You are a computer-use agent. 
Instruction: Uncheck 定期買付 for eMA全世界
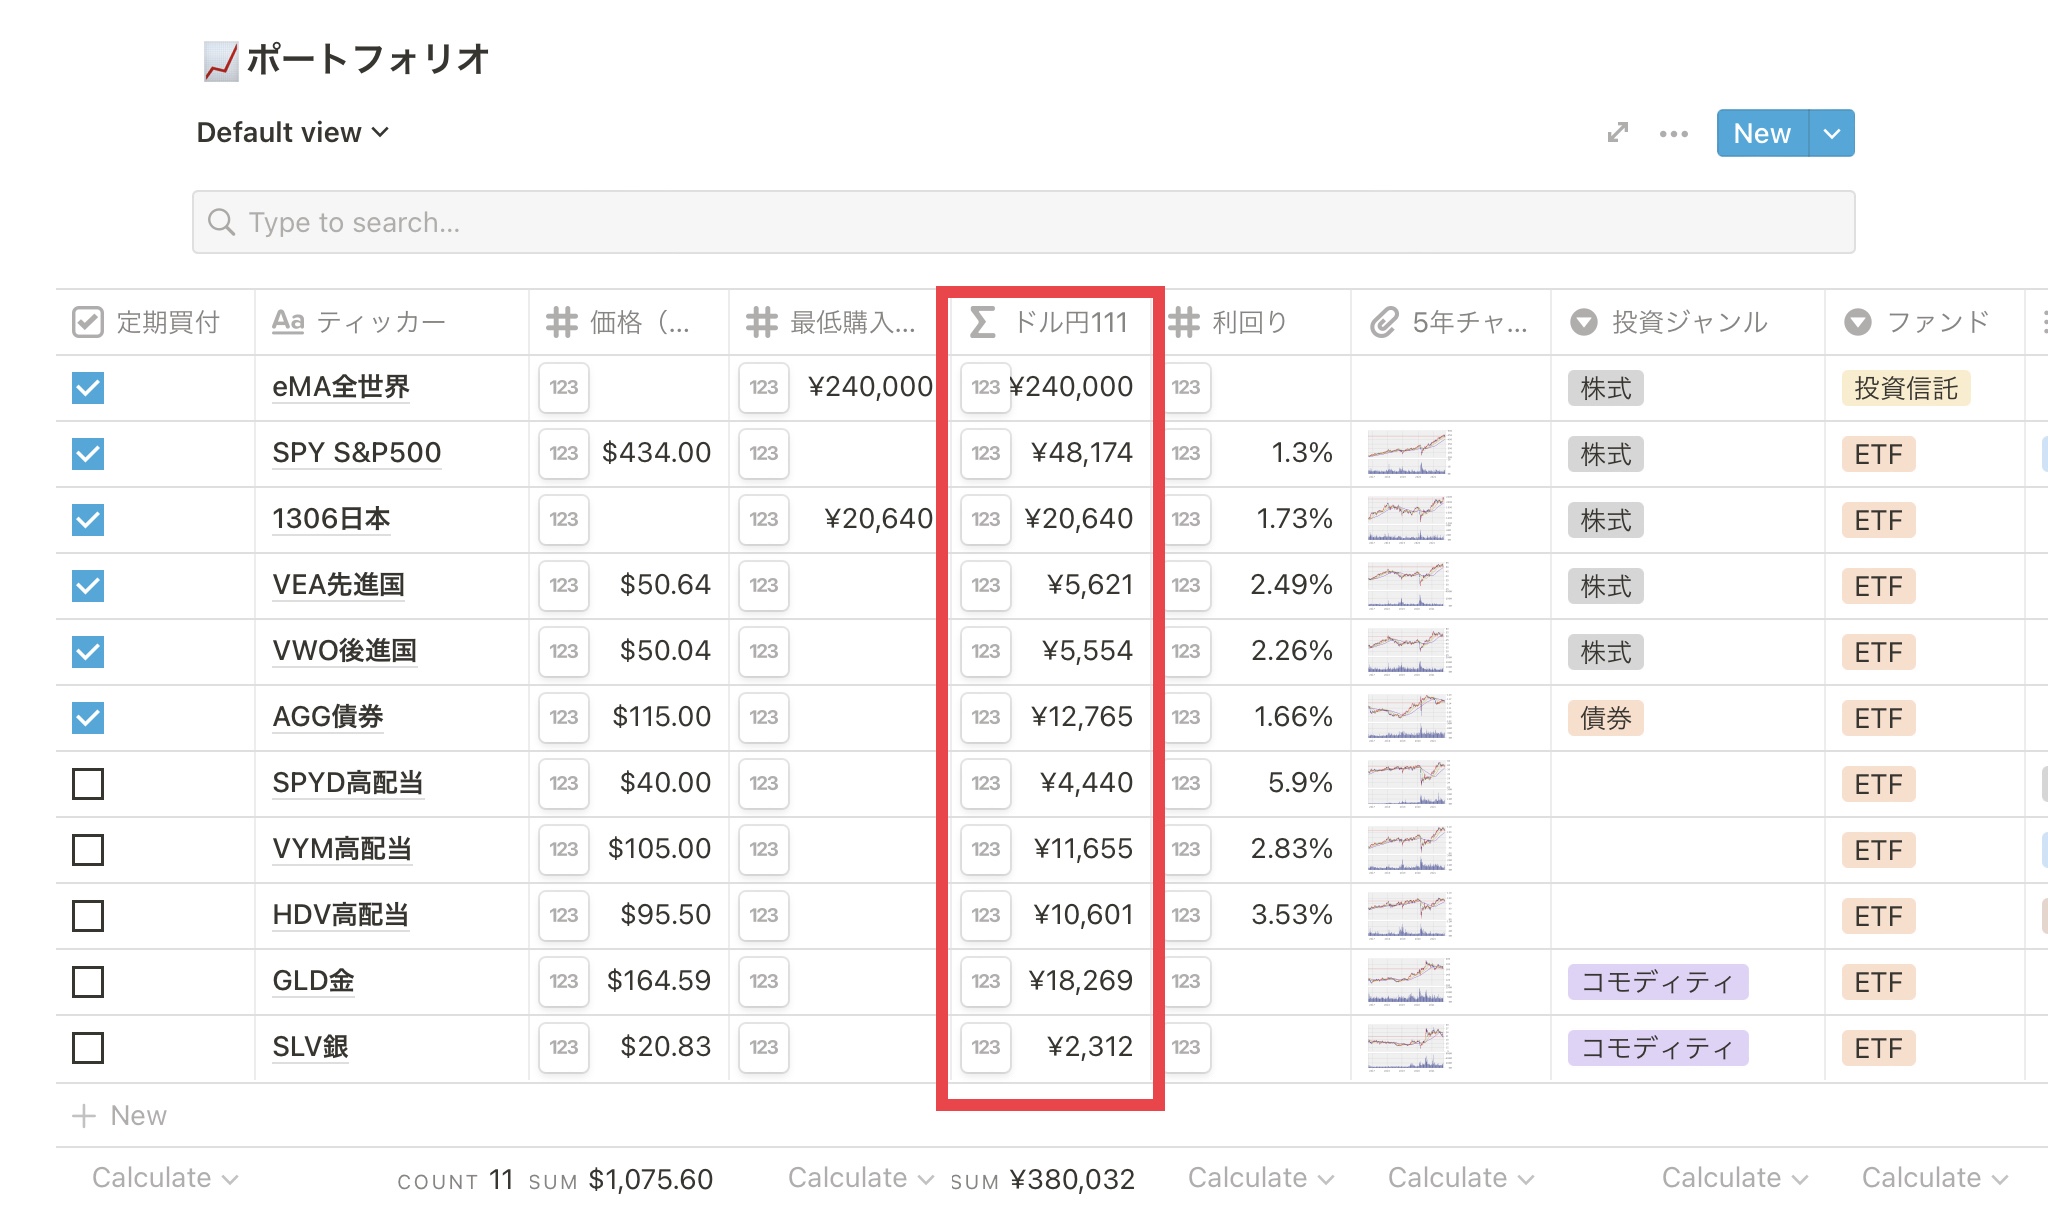tap(88, 388)
